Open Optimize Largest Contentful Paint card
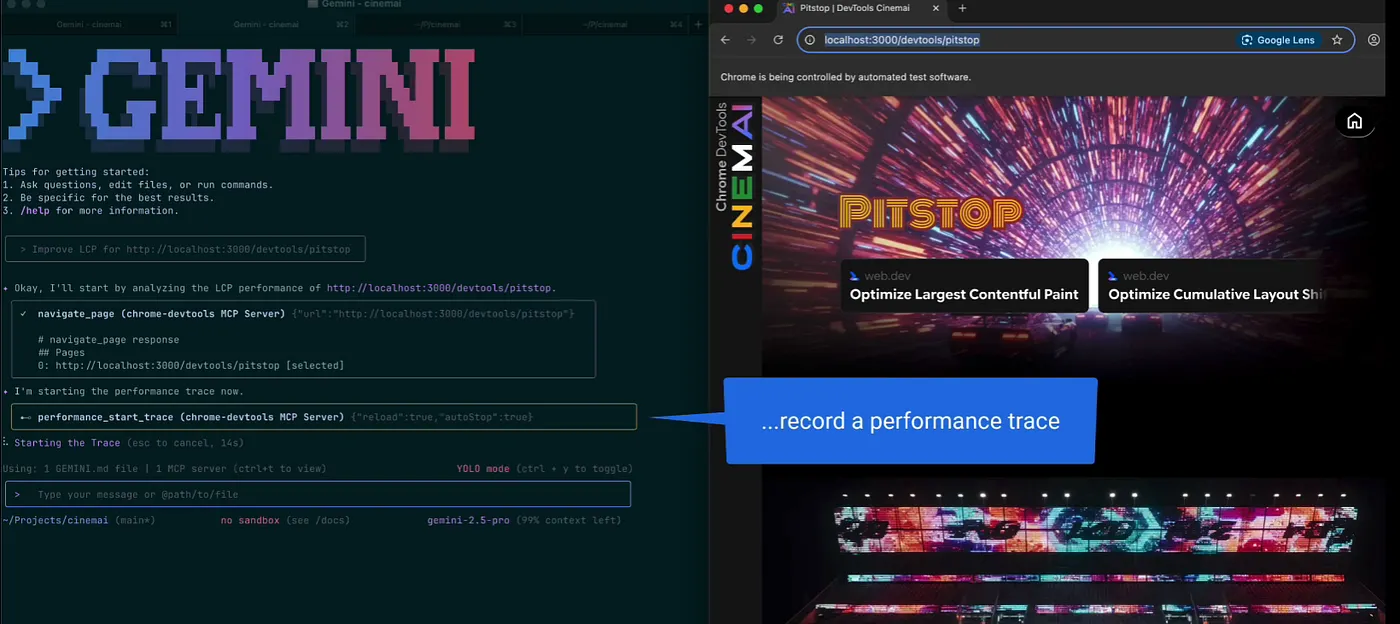 click(x=964, y=285)
